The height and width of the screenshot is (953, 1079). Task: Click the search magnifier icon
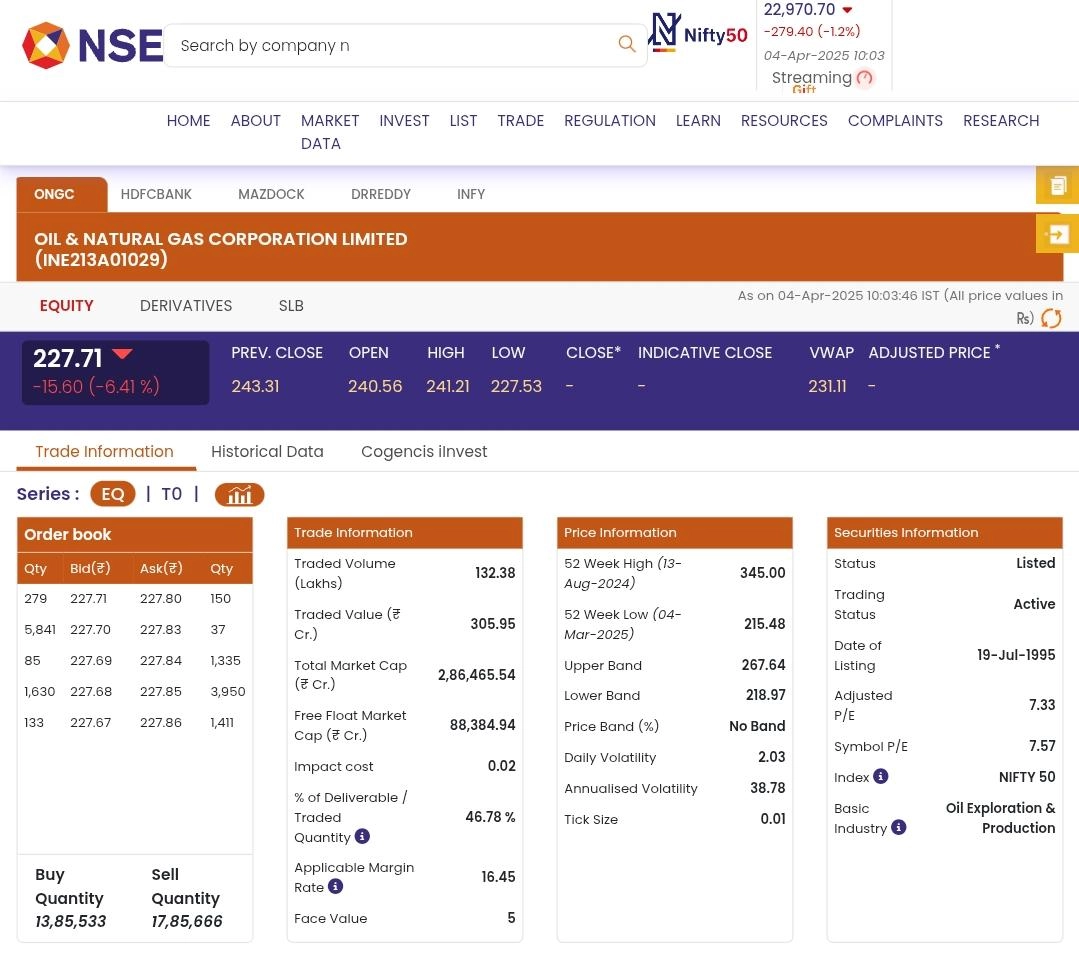(x=627, y=44)
